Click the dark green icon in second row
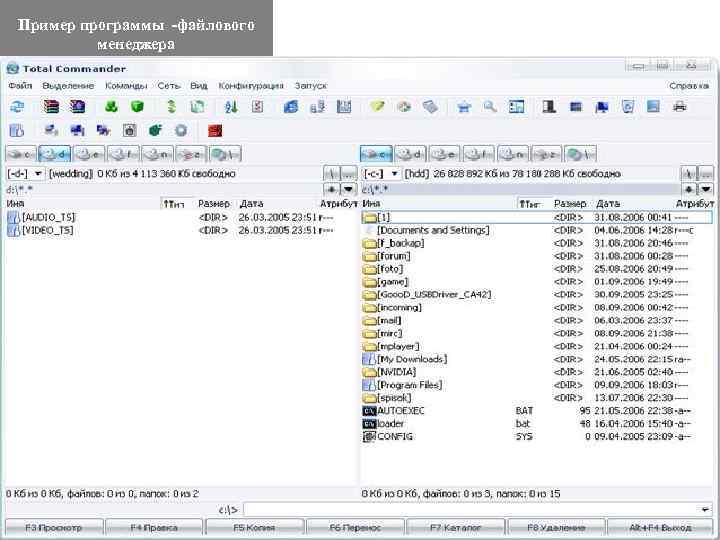The width and height of the screenshot is (720, 540). pyautogui.click(x=155, y=131)
